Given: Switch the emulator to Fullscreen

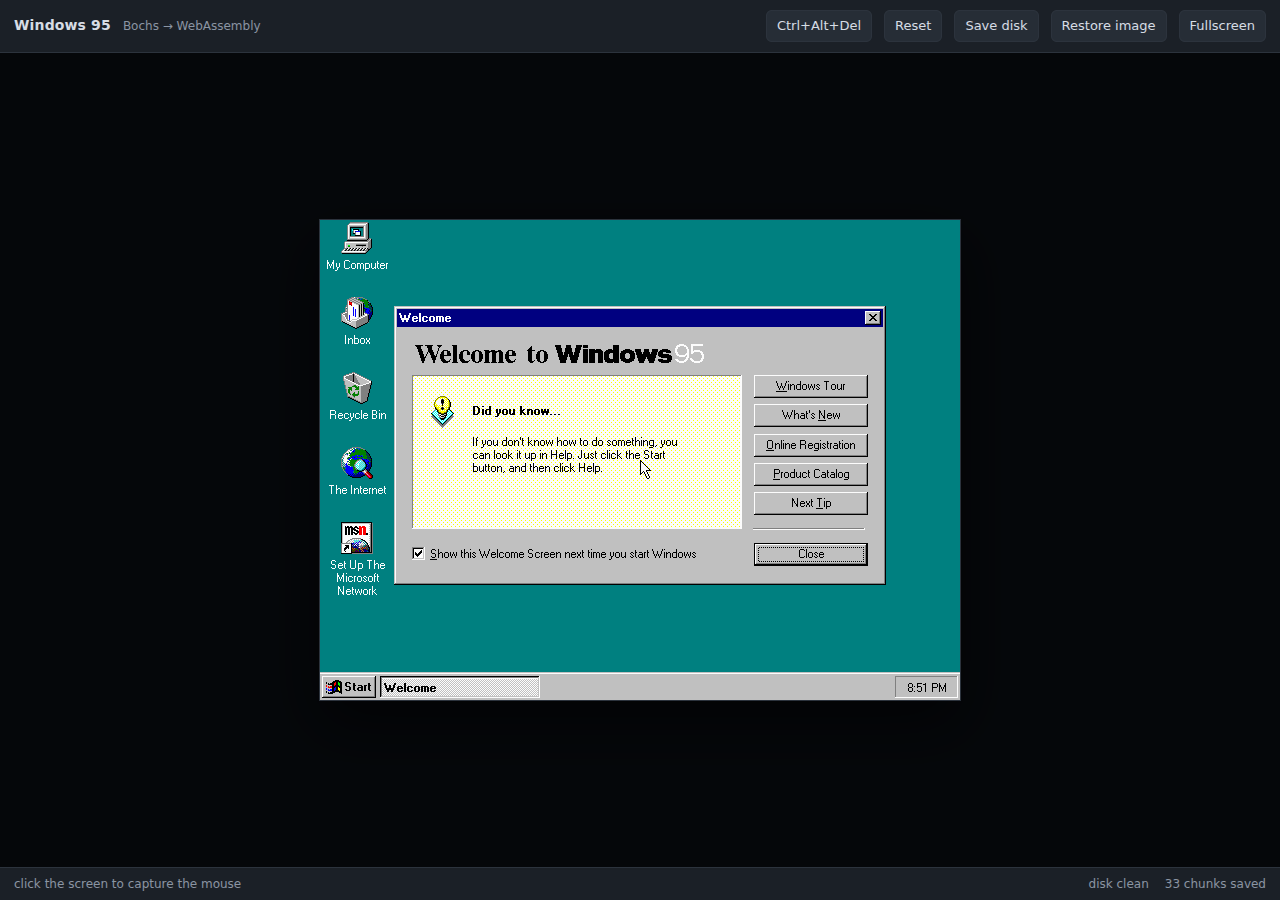Looking at the screenshot, I should (1222, 26).
